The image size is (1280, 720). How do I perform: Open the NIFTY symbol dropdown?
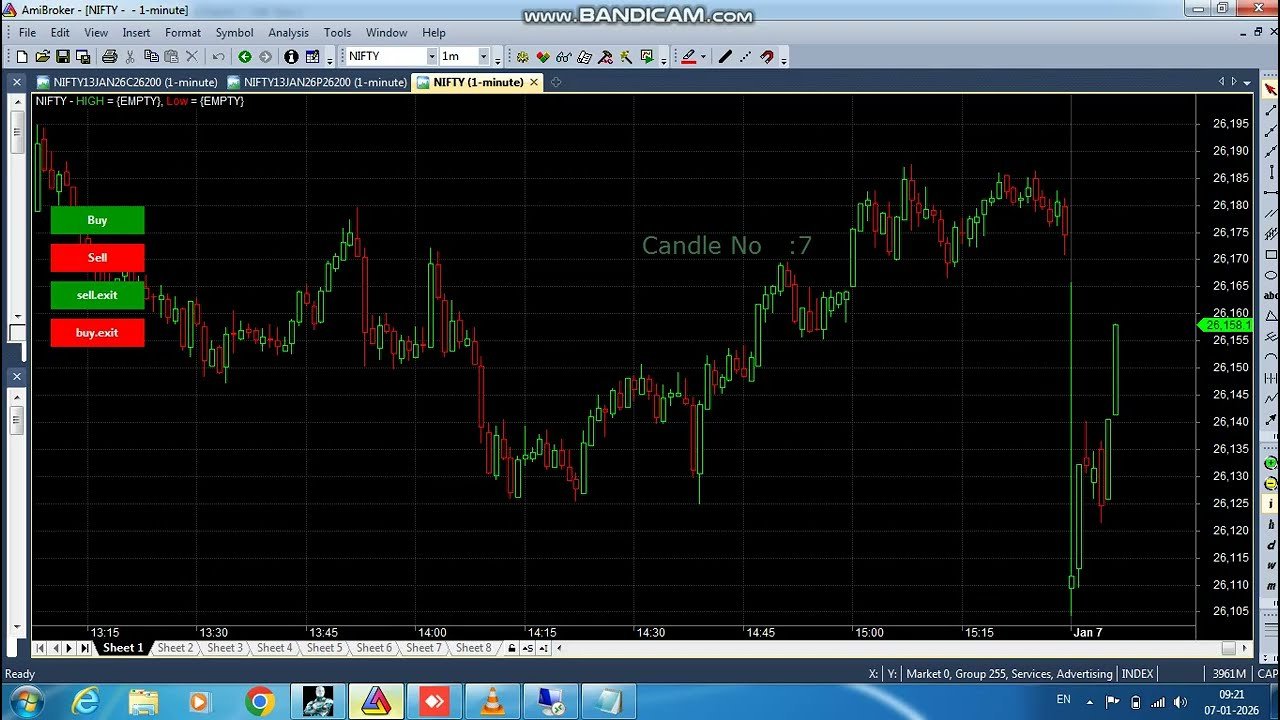point(433,56)
